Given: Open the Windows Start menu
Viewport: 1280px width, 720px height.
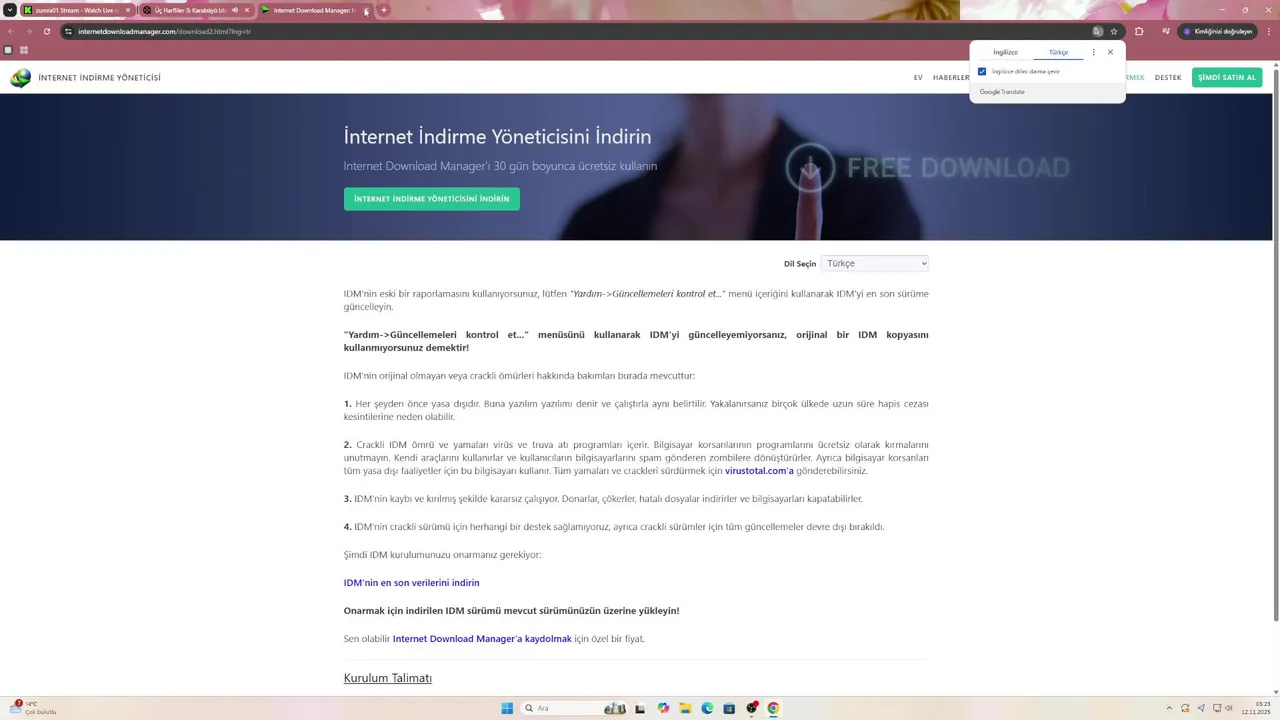Looking at the screenshot, I should click(507, 708).
